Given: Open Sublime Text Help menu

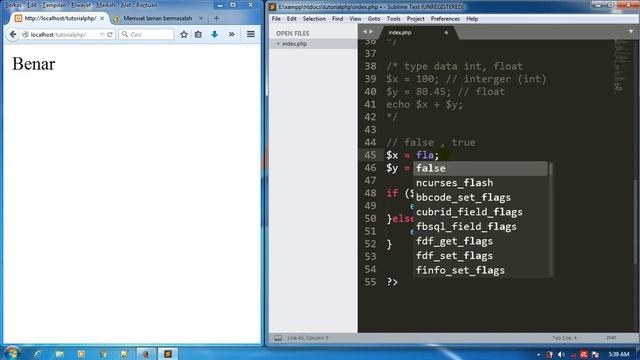Looking at the screenshot, I should coord(472,19).
